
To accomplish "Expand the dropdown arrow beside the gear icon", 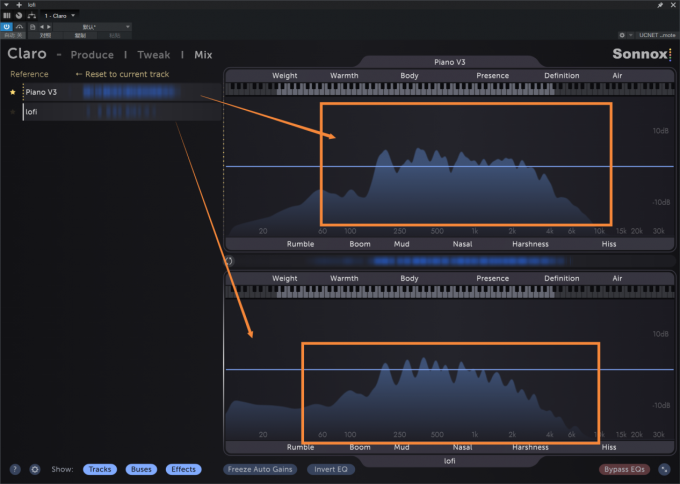I will coord(631,35).
